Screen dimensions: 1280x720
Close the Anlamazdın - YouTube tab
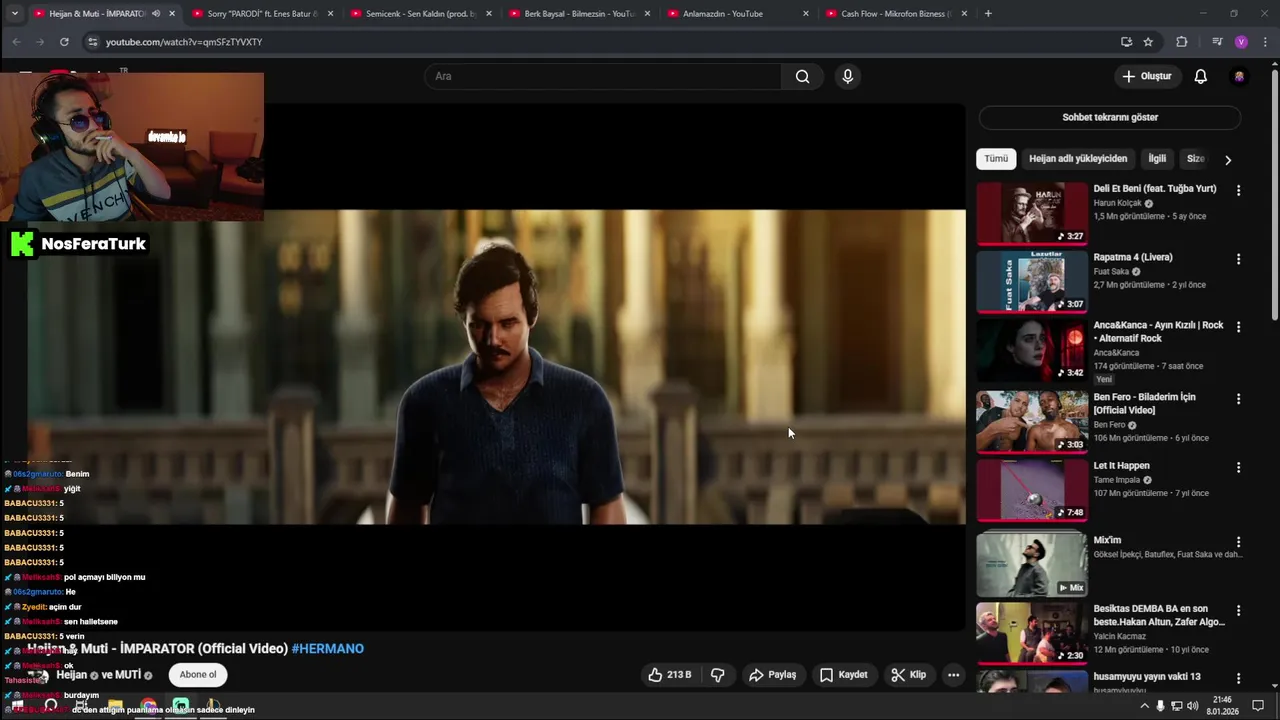tap(806, 14)
